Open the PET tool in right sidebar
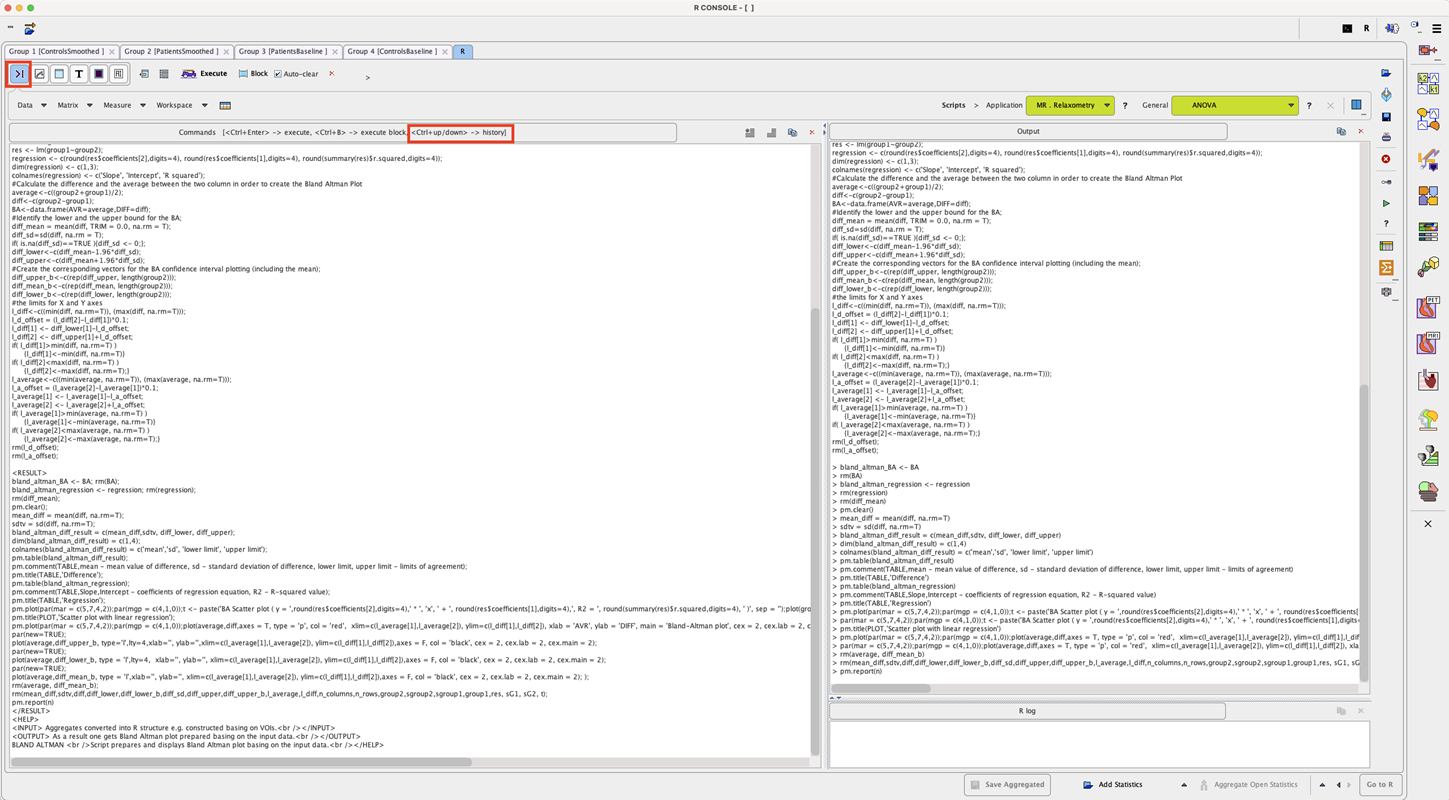Screen dimensions: 1449x800 1428,307
